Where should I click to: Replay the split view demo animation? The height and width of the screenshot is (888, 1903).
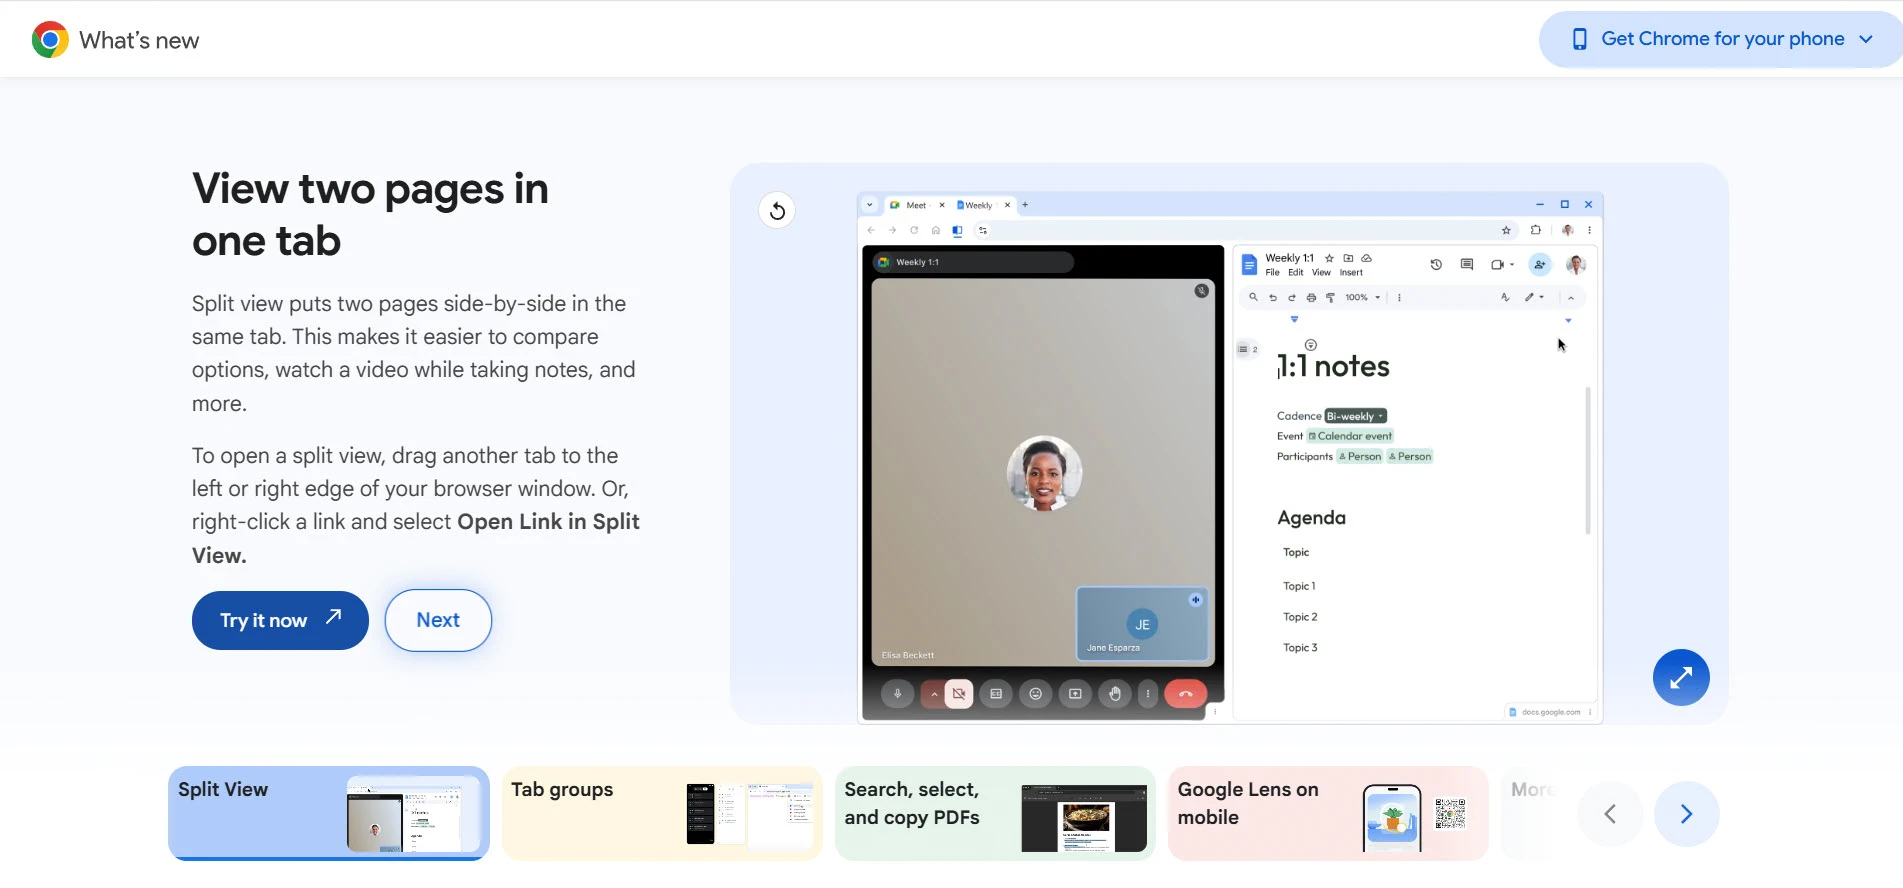pos(777,211)
